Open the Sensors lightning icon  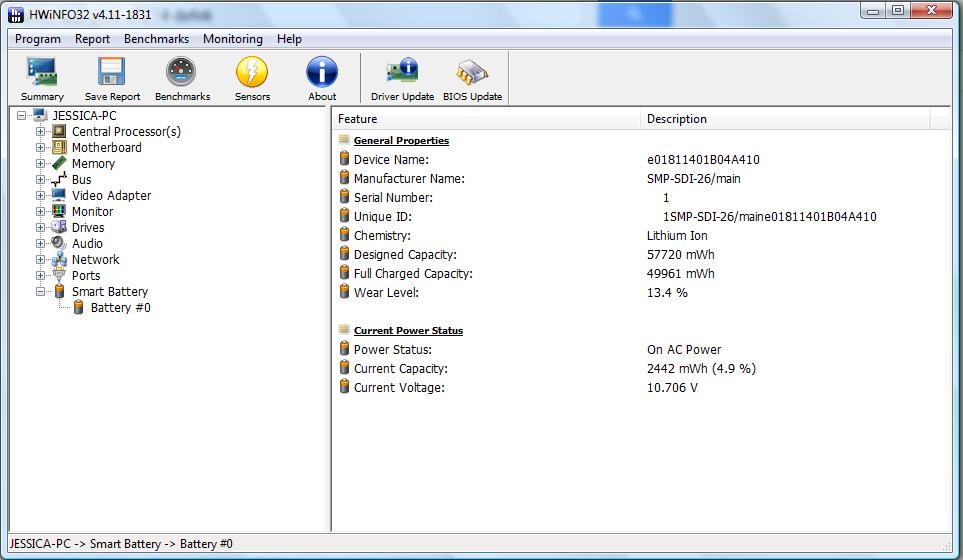252,79
